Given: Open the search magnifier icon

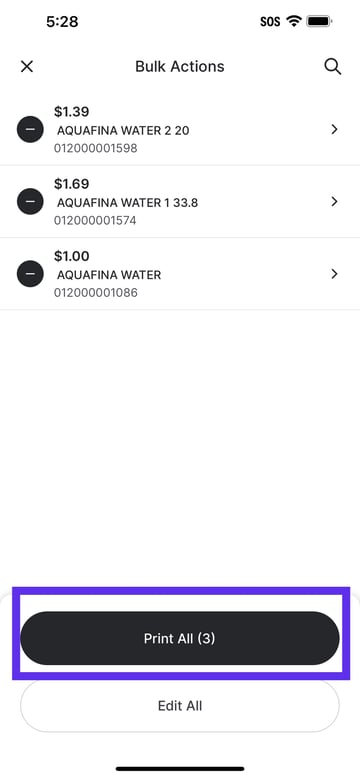Looking at the screenshot, I should [333, 66].
